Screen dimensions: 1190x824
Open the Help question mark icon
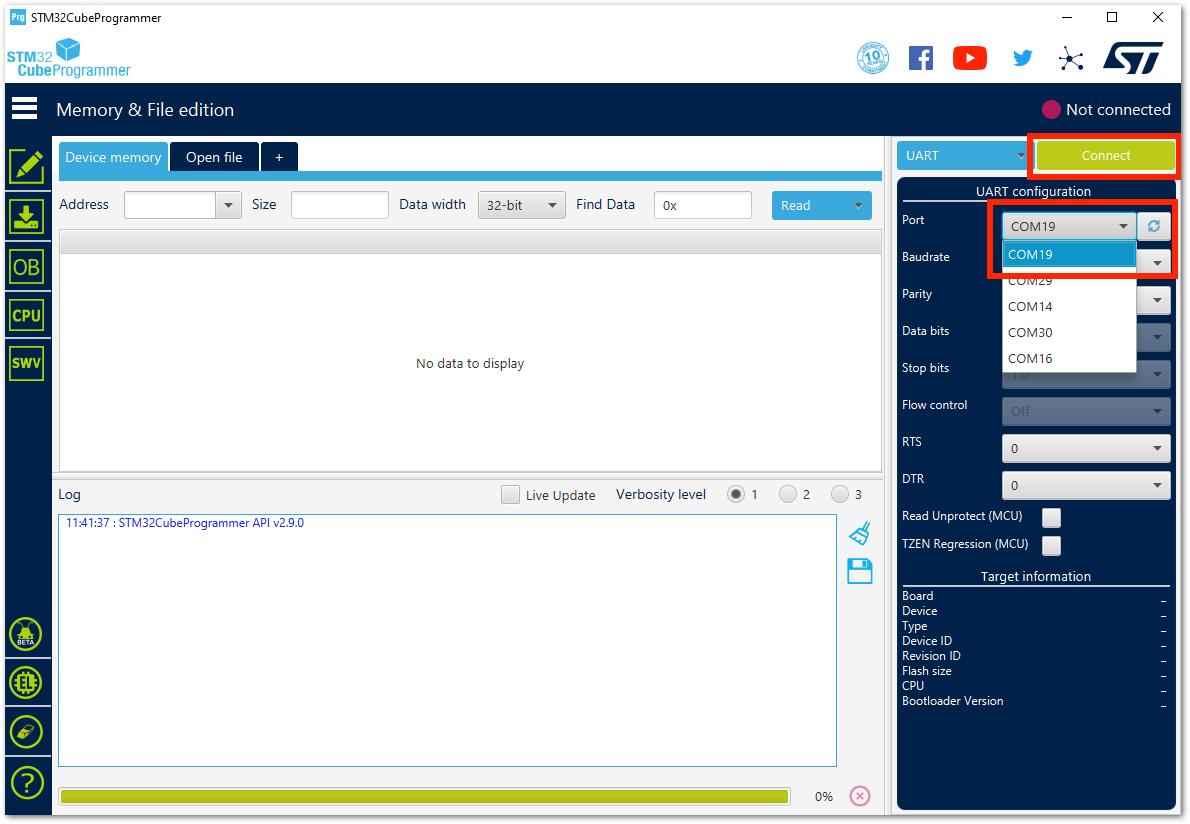[x=27, y=782]
